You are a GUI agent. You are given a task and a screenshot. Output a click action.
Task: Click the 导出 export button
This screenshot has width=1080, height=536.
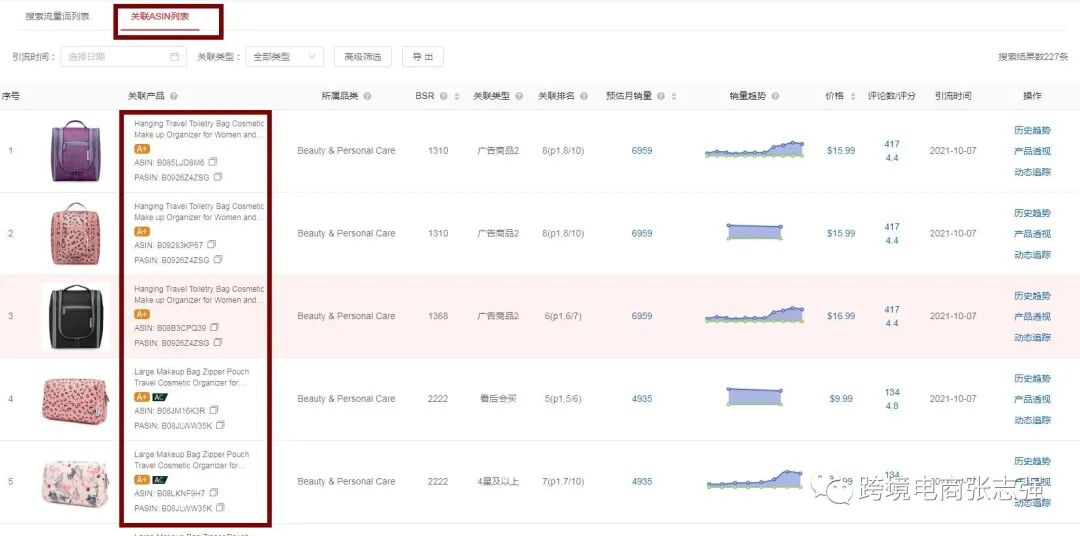coord(423,56)
